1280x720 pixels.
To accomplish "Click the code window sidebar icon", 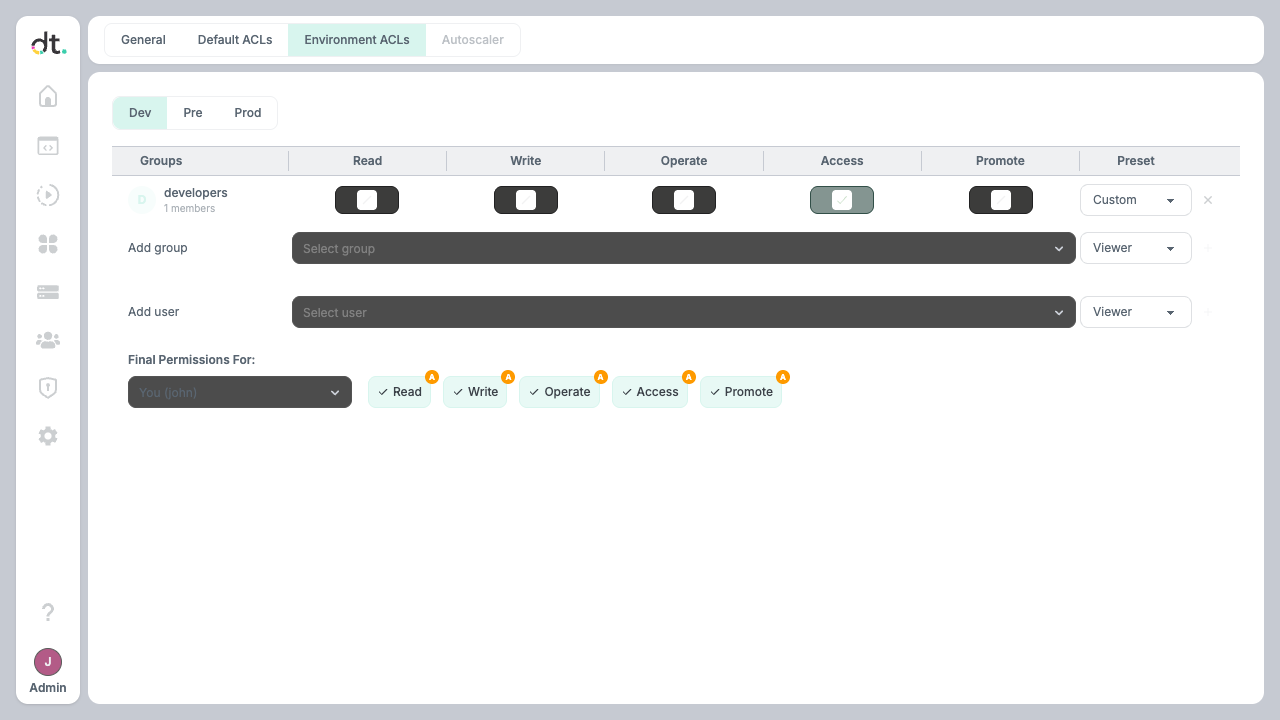I will (x=48, y=146).
